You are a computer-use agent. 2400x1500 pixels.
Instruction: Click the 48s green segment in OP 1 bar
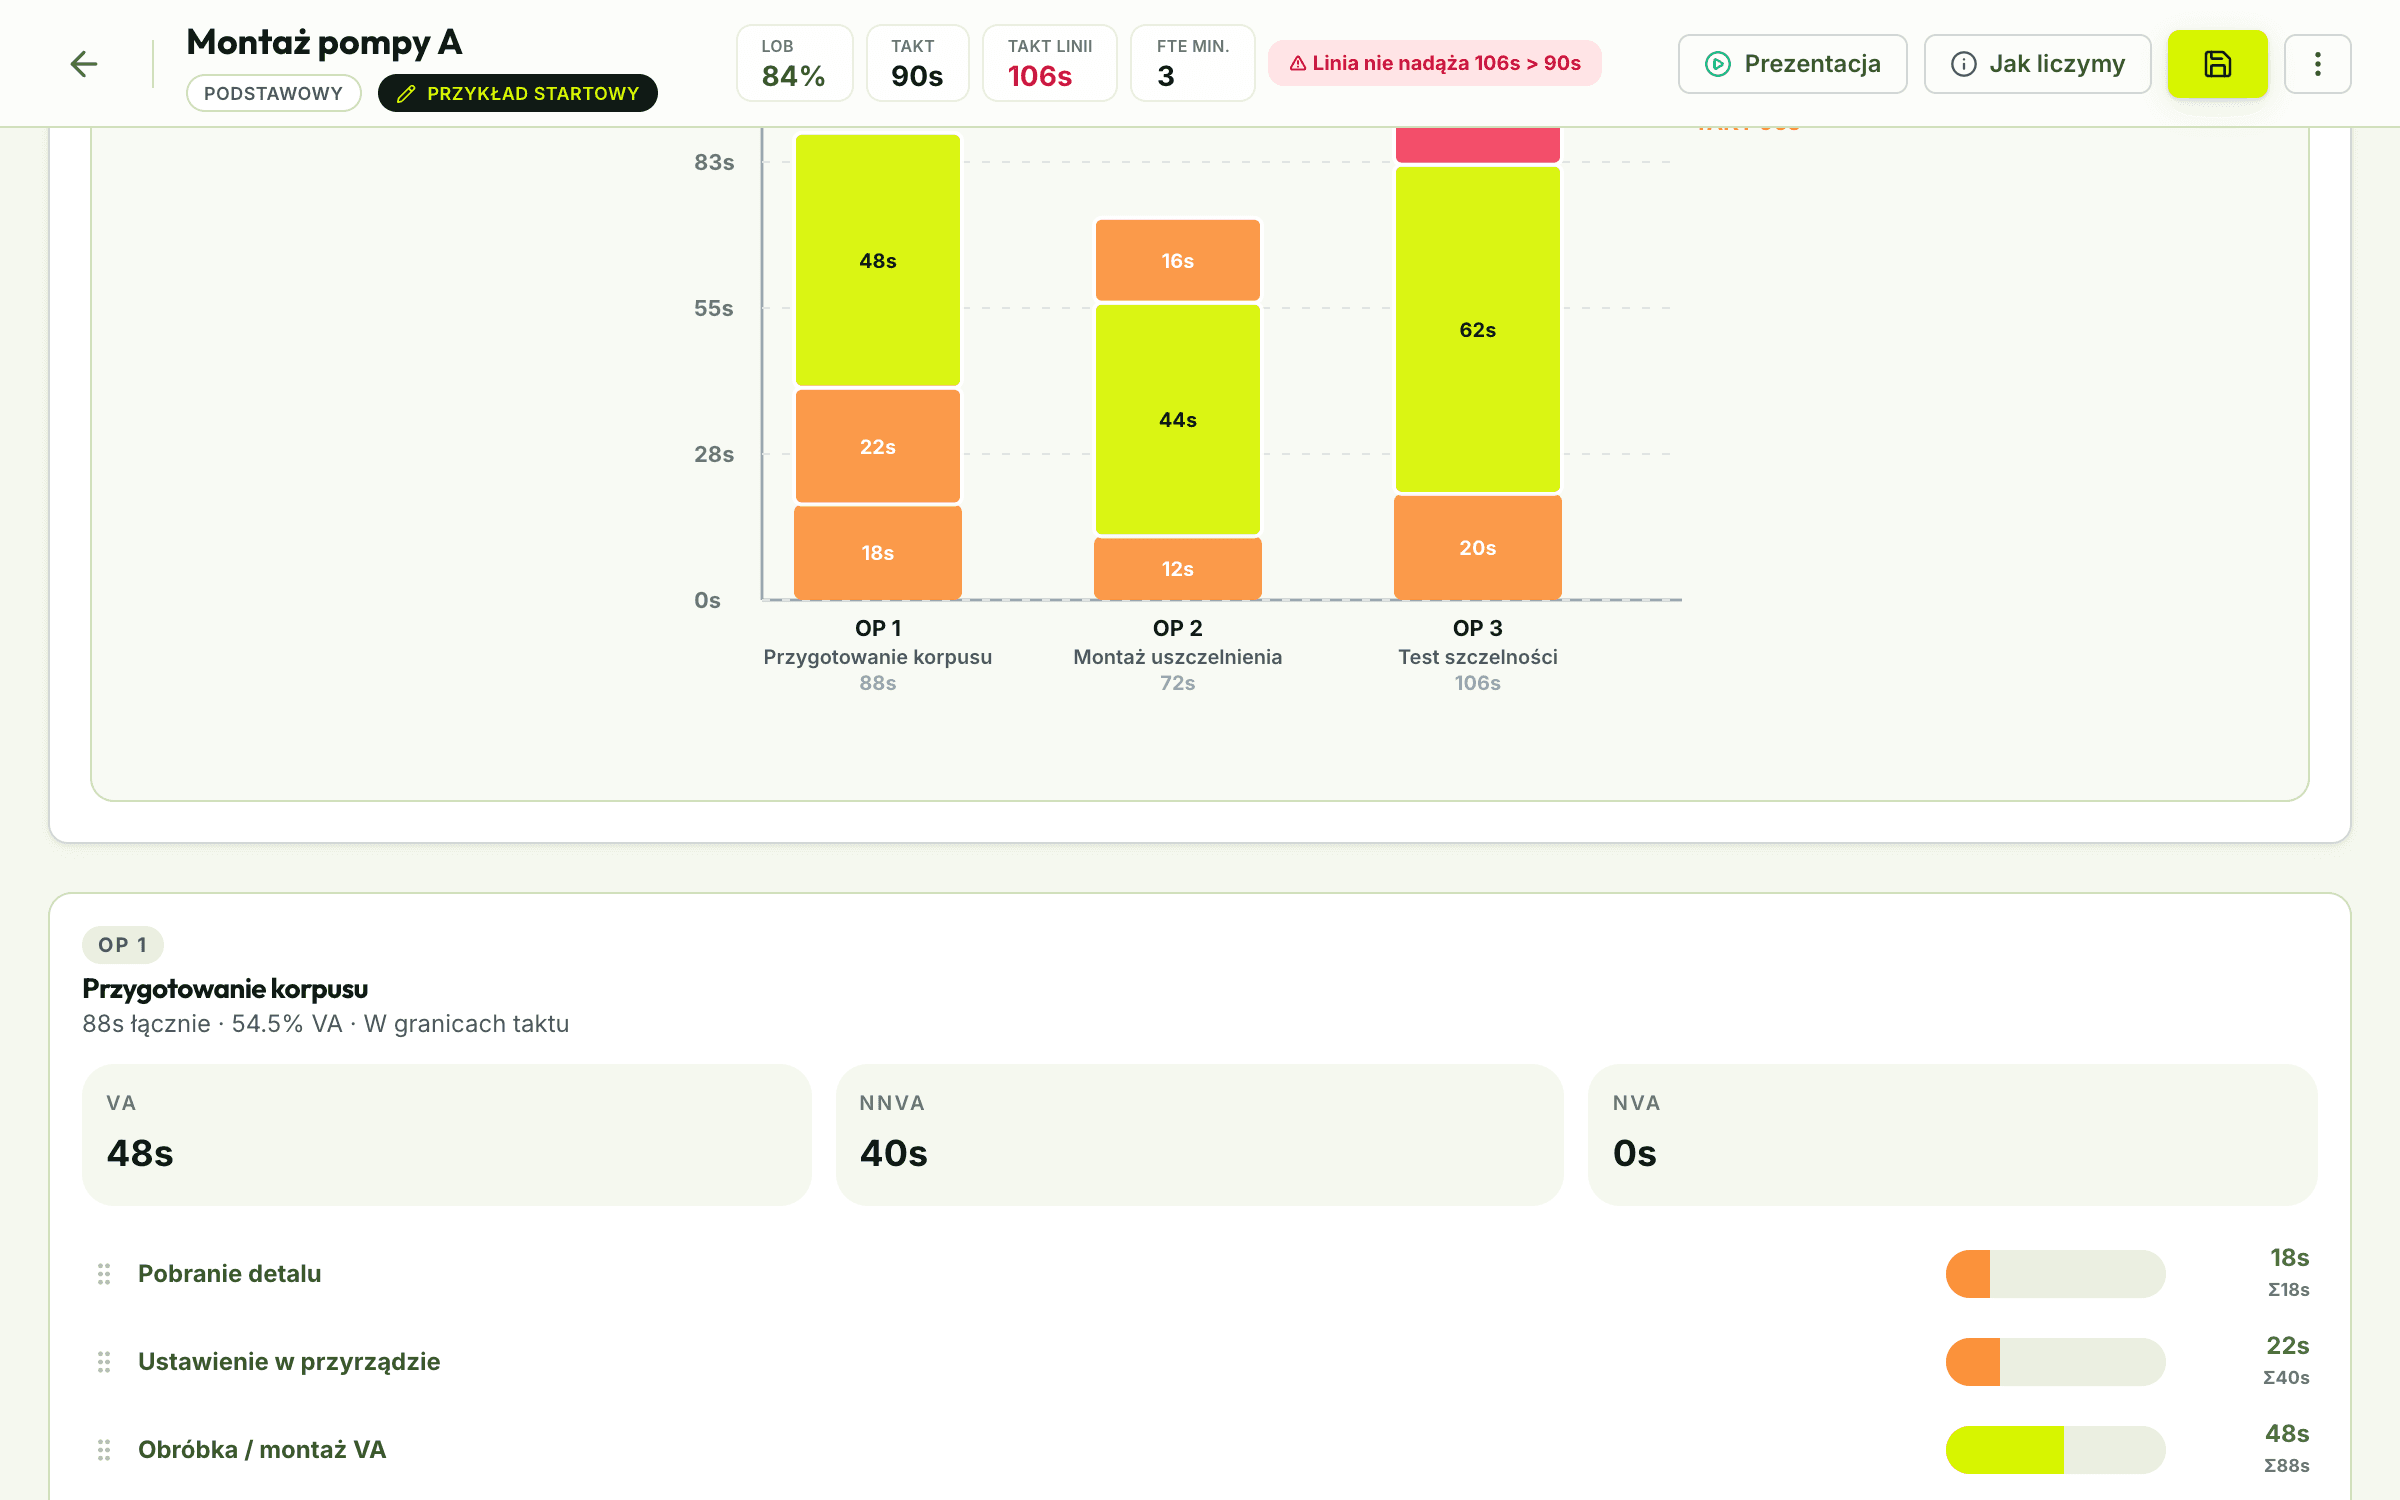click(878, 260)
